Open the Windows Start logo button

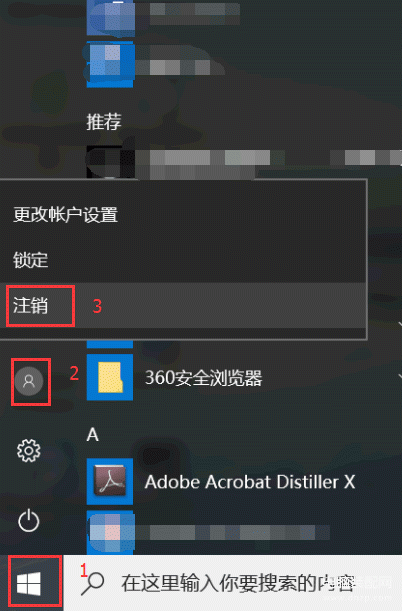(x=29, y=583)
